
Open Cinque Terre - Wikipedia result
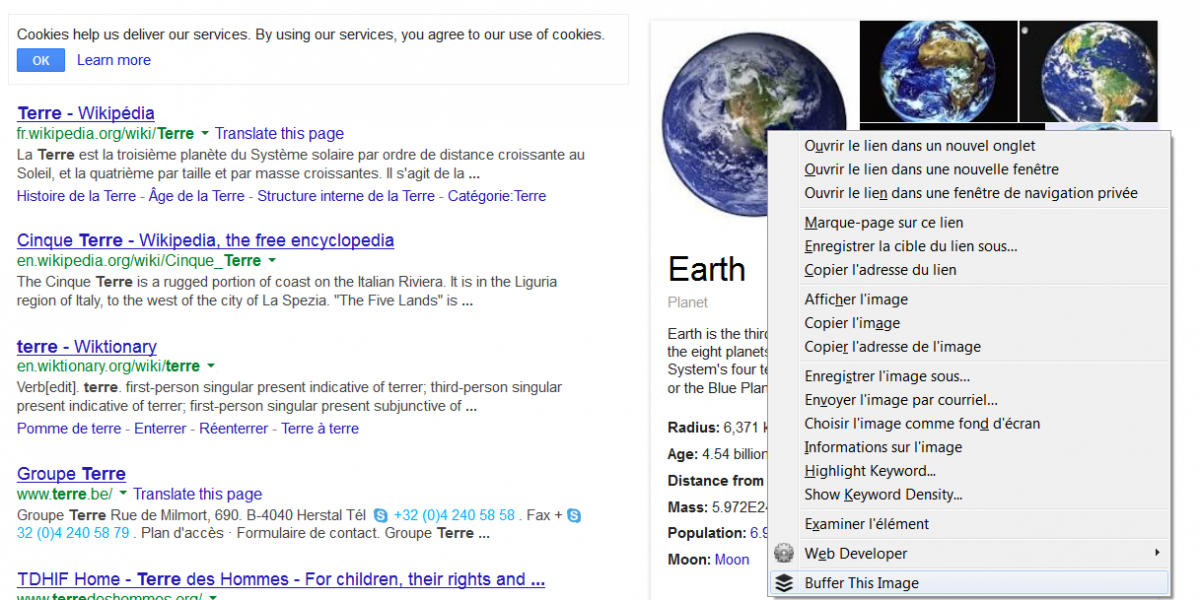[x=205, y=240]
